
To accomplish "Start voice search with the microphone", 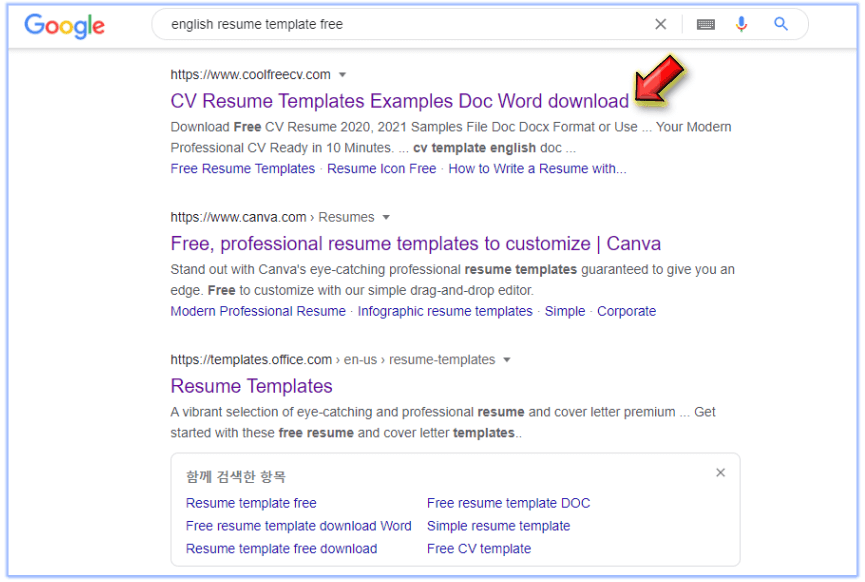I will pos(741,24).
